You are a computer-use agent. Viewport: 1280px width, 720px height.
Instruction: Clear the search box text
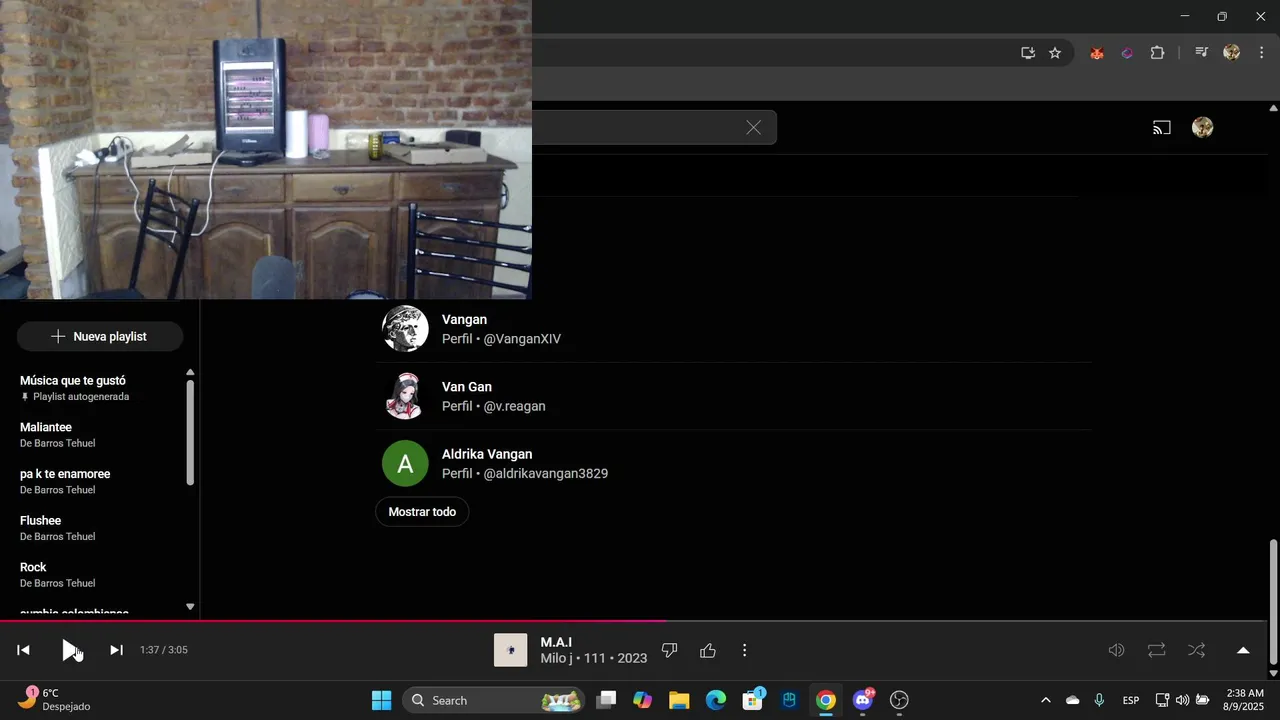[753, 127]
